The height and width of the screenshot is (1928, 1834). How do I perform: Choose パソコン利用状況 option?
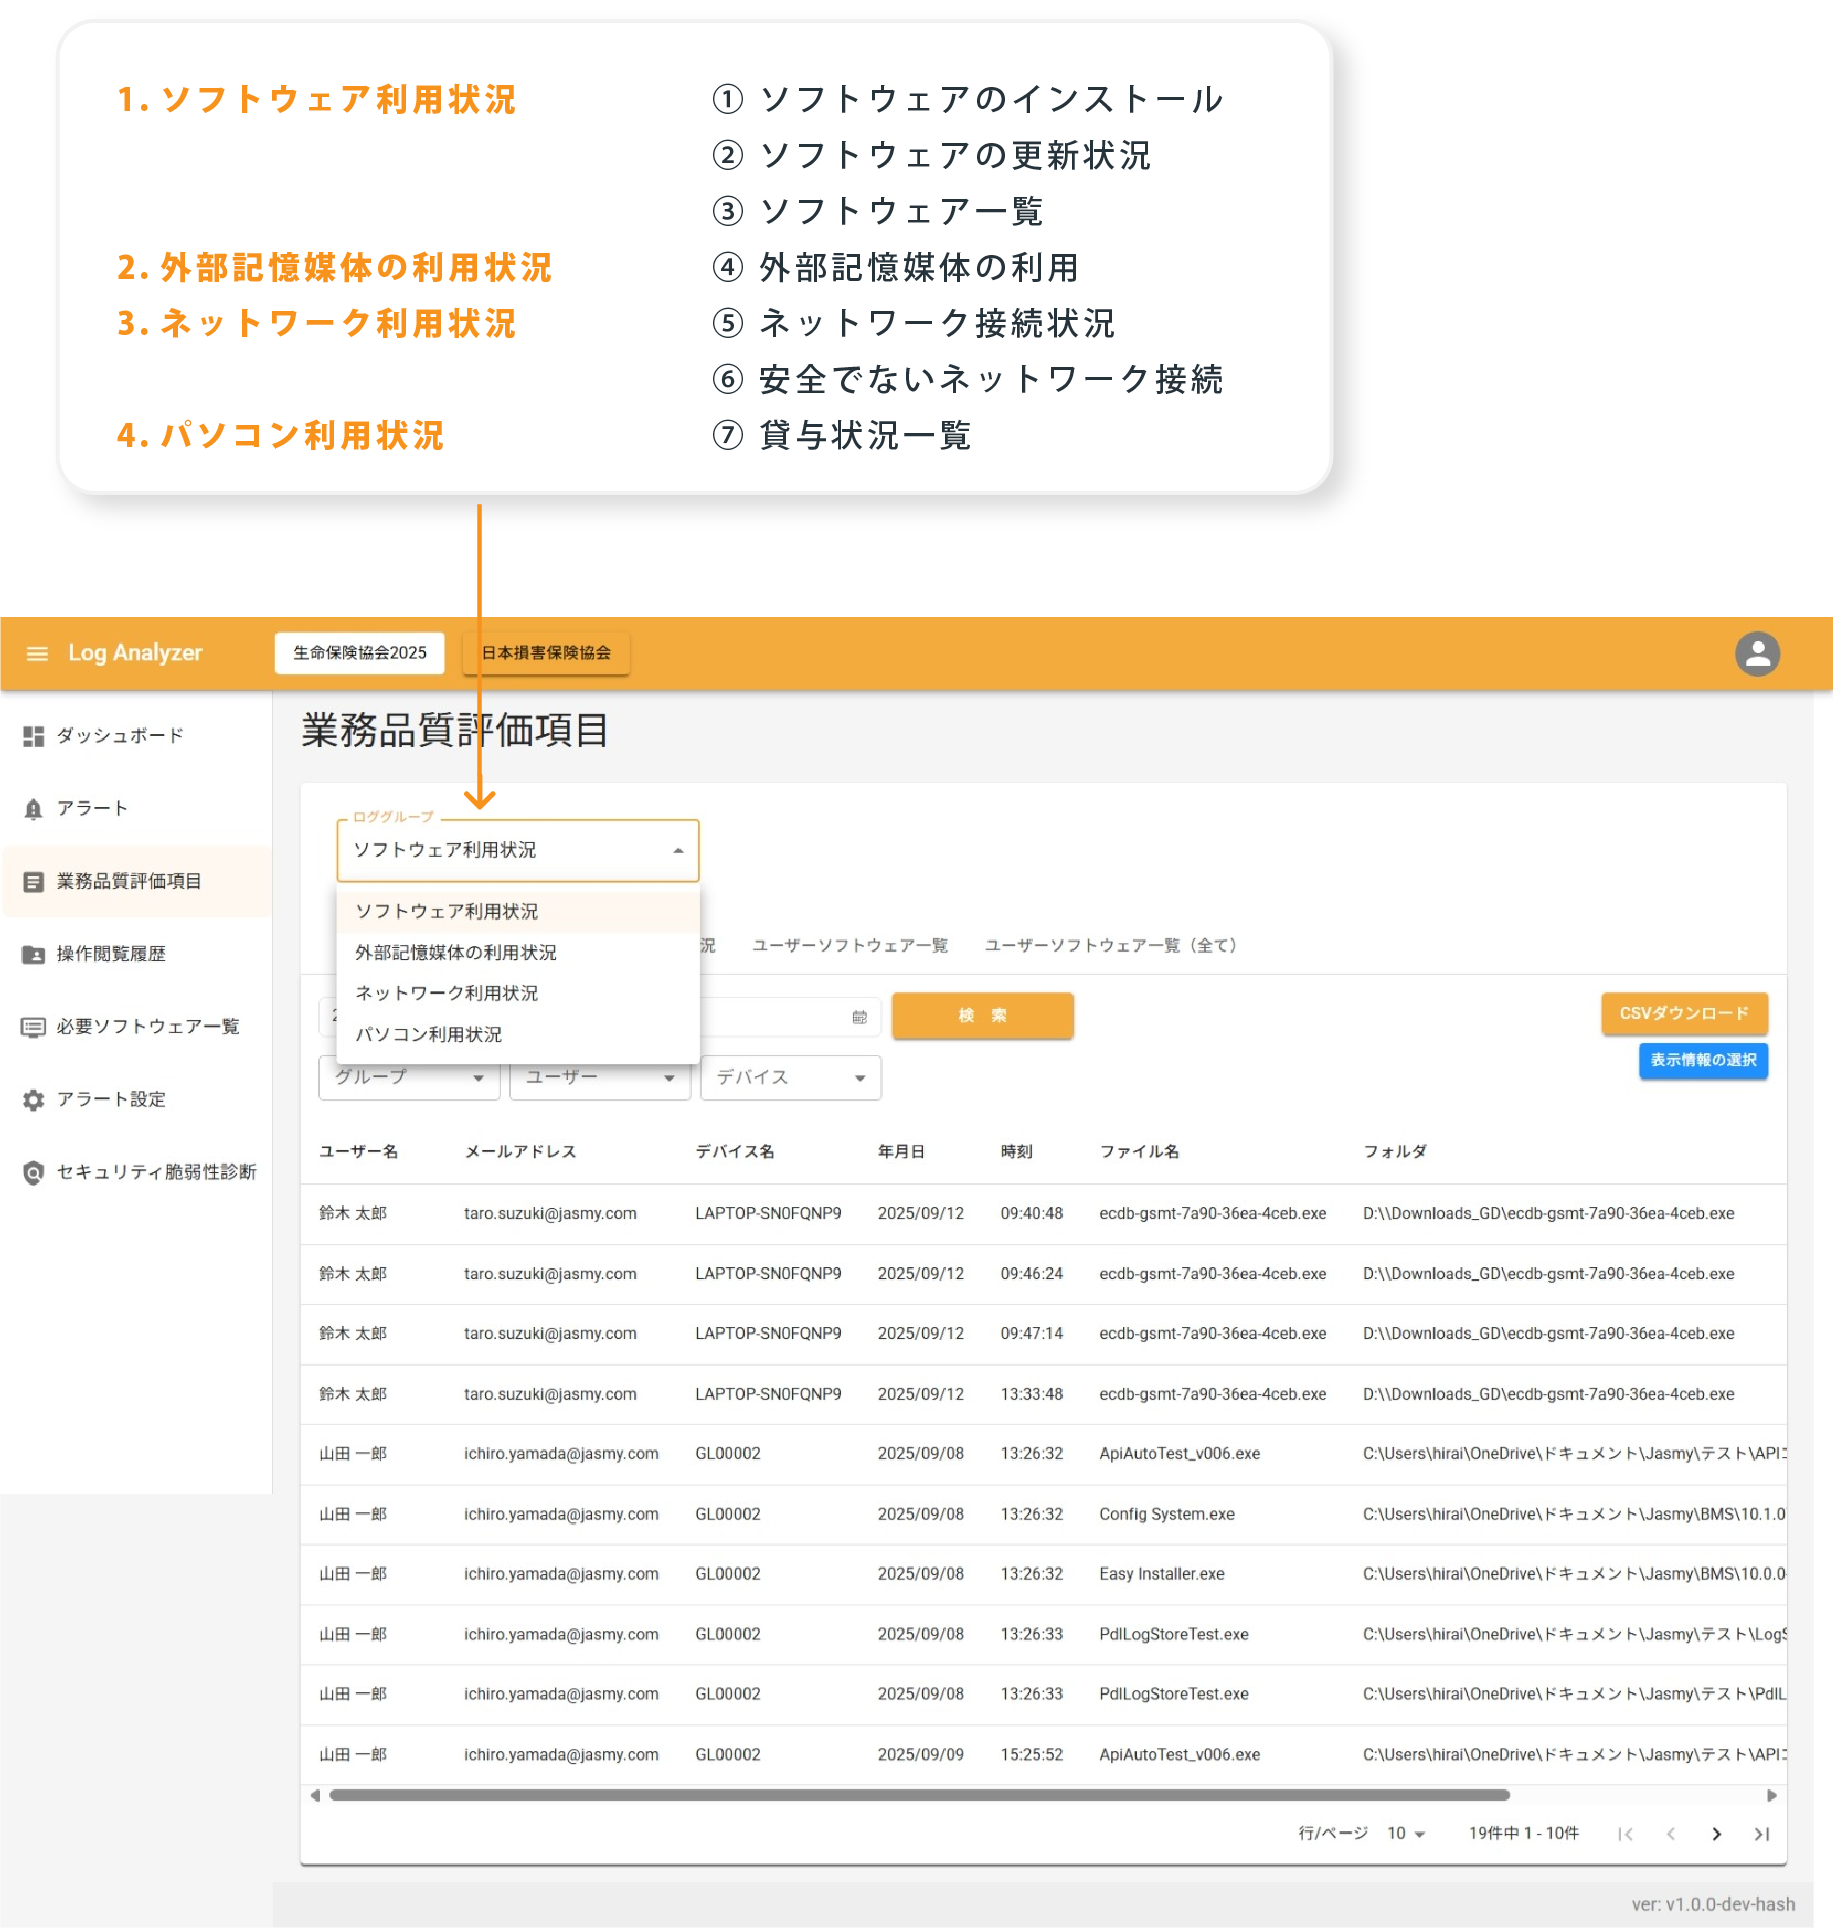pyautogui.click(x=429, y=1035)
